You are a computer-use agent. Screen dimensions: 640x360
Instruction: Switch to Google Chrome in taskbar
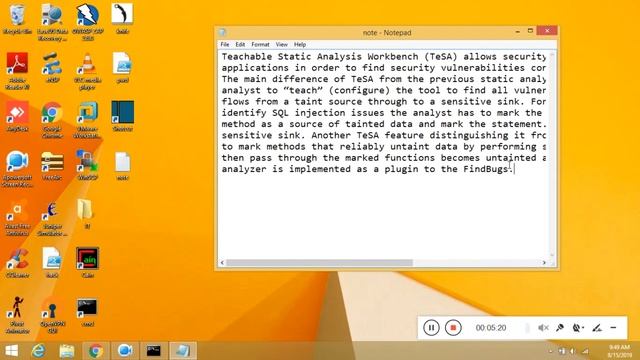click(96, 351)
